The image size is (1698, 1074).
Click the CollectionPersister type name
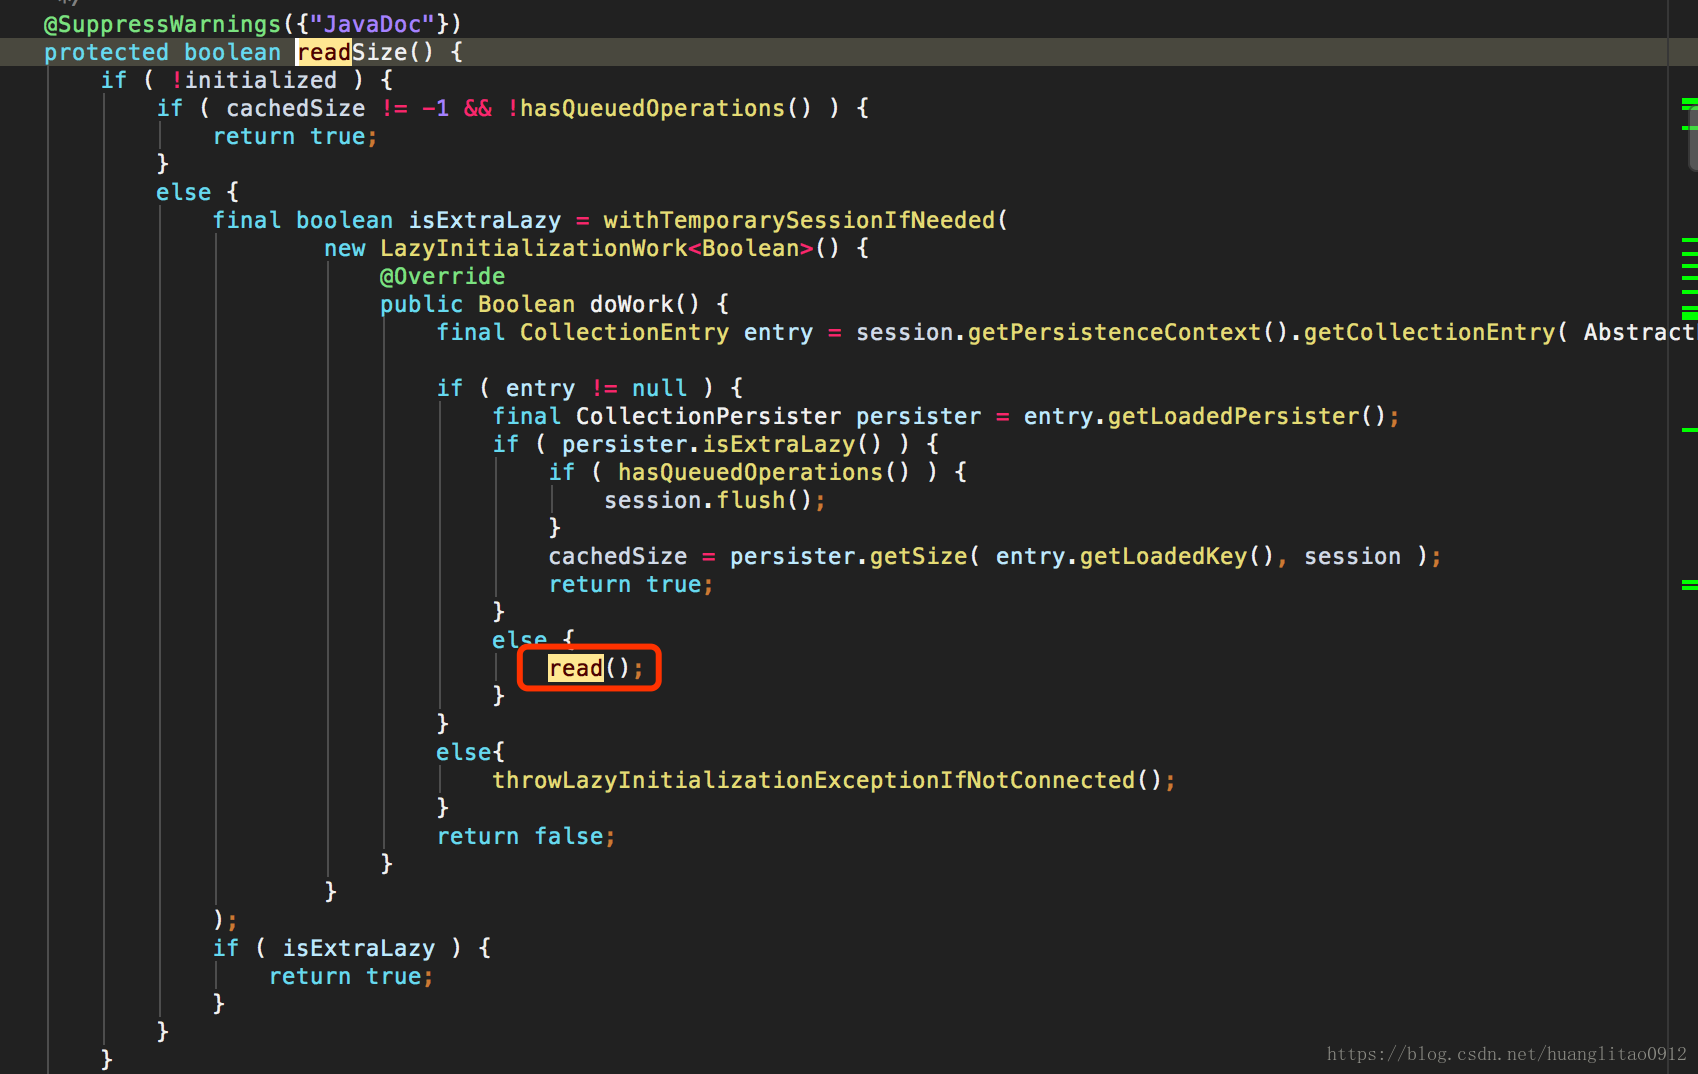click(x=708, y=416)
